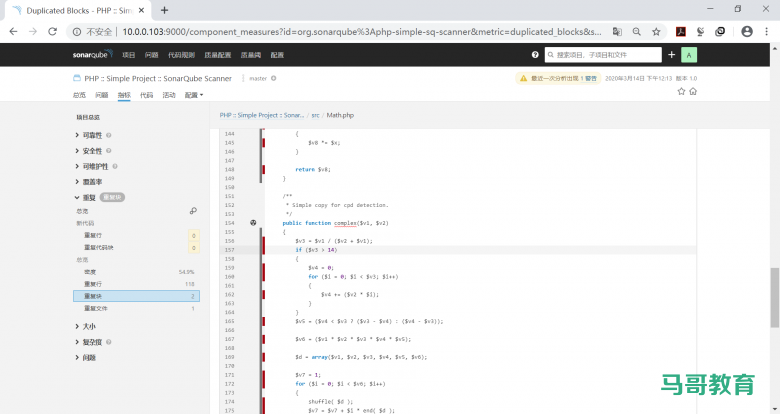The width and height of the screenshot is (780, 414).
Task: Switch to the 活动 project tab
Action: [169, 95]
